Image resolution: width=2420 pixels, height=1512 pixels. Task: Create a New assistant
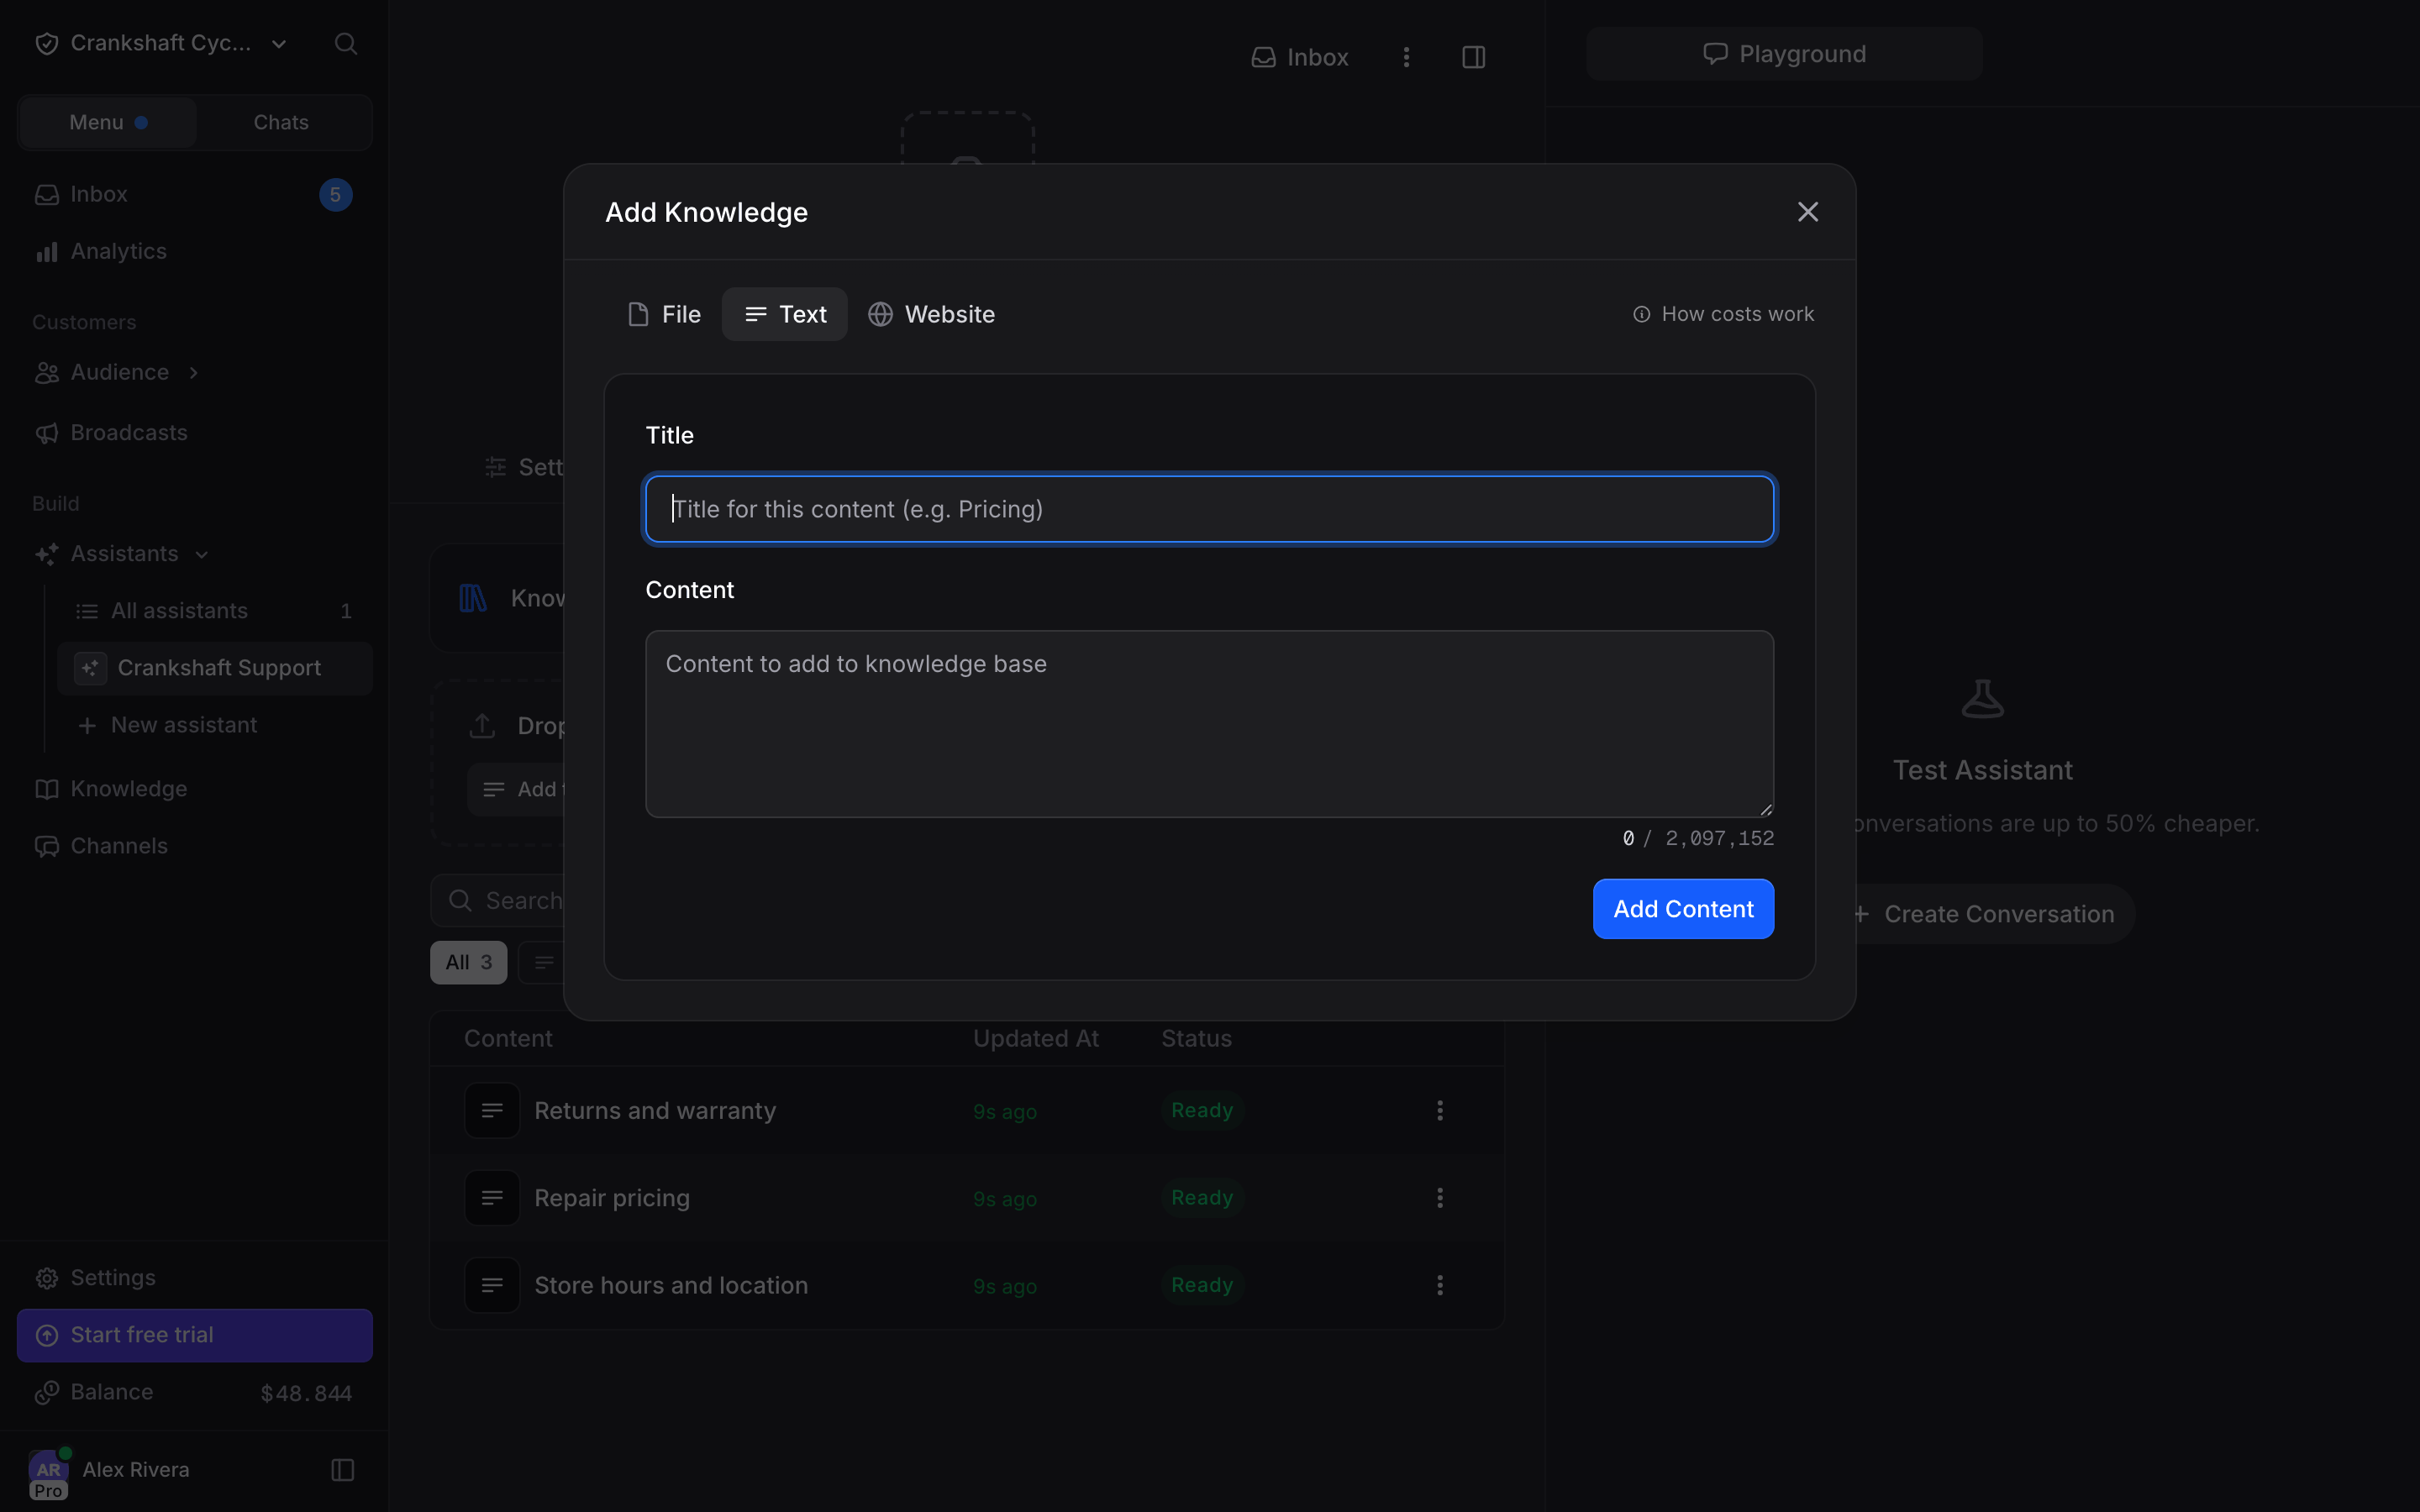click(214, 725)
